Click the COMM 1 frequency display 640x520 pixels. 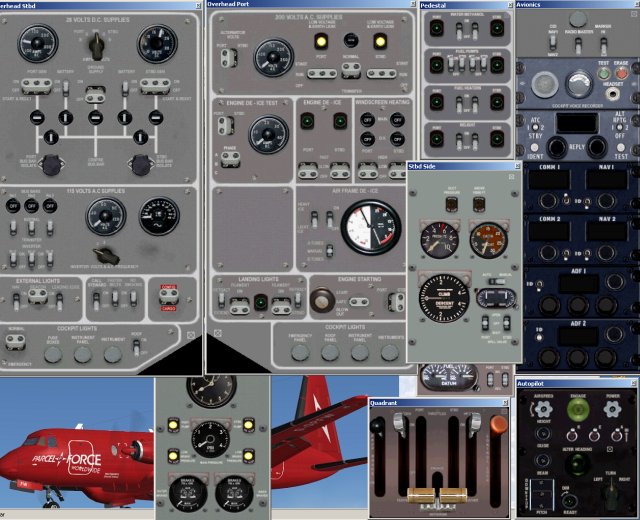point(549,180)
